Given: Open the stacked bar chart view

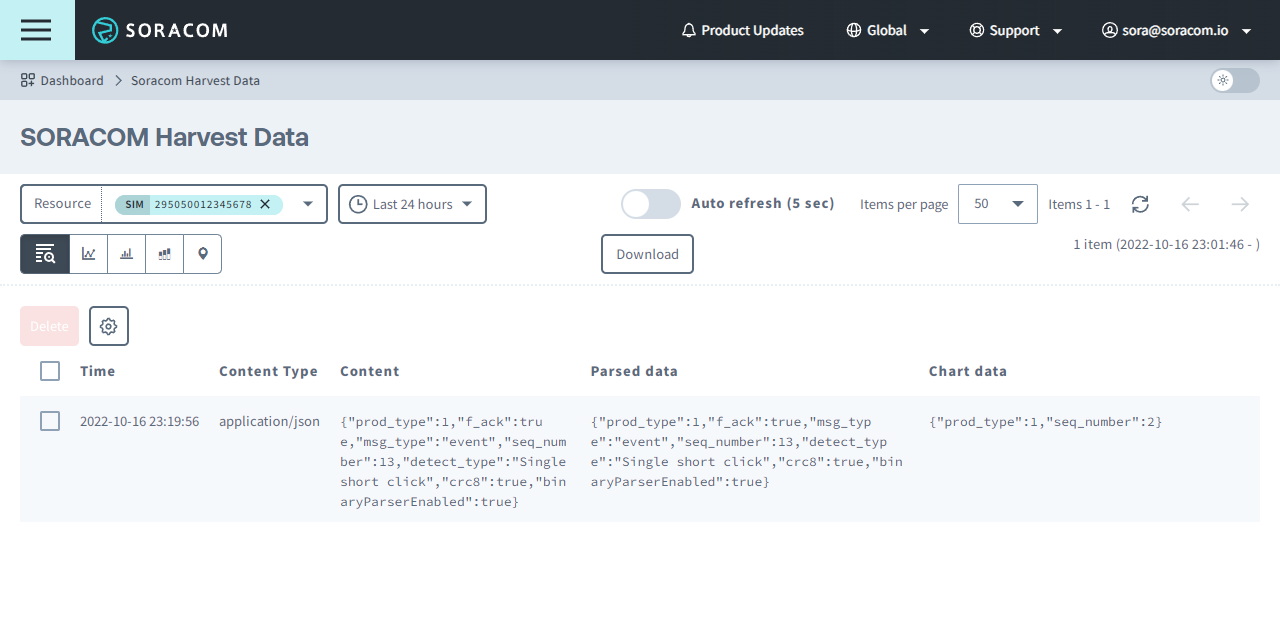Looking at the screenshot, I should coord(163,254).
